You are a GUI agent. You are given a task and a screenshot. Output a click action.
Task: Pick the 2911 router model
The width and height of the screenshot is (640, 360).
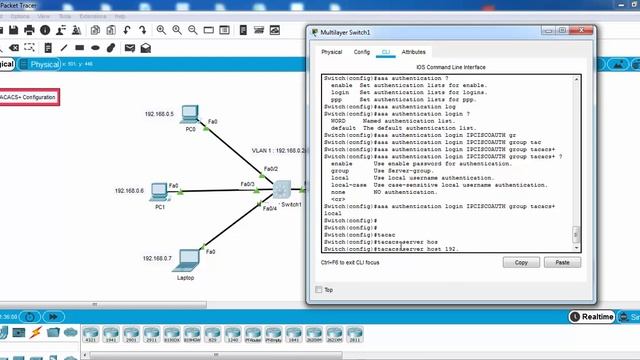(151, 334)
